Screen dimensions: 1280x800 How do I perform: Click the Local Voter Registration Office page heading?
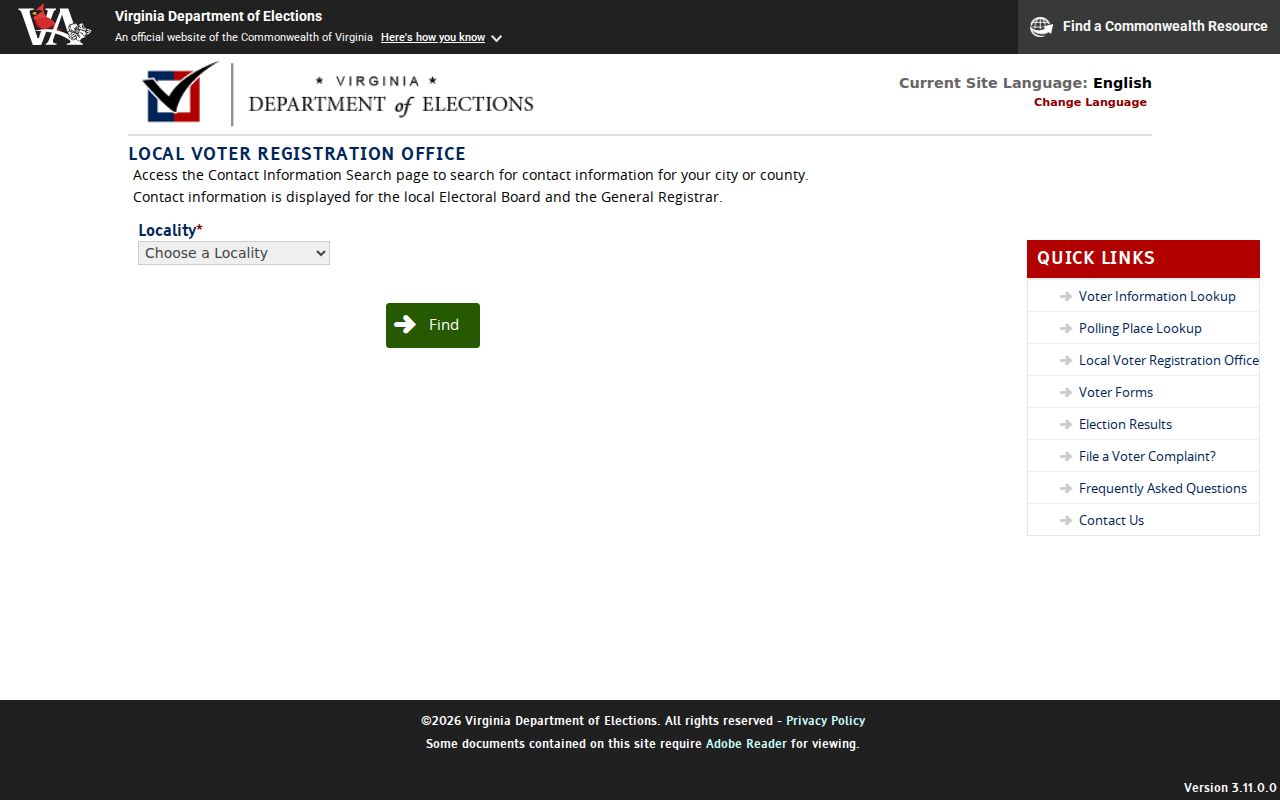[297, 154]
